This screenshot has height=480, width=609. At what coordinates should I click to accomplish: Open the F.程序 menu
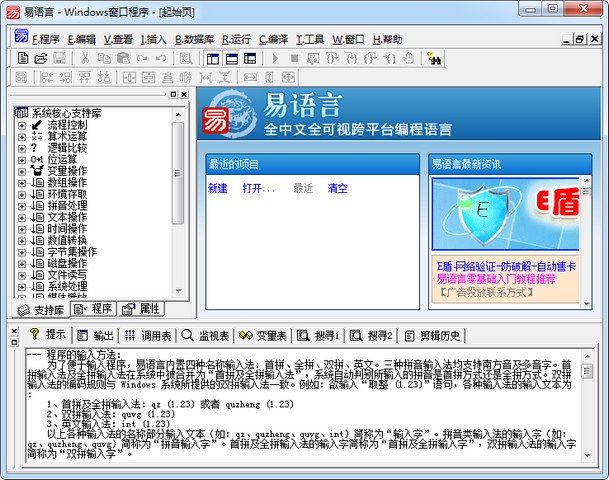[46, 39]
